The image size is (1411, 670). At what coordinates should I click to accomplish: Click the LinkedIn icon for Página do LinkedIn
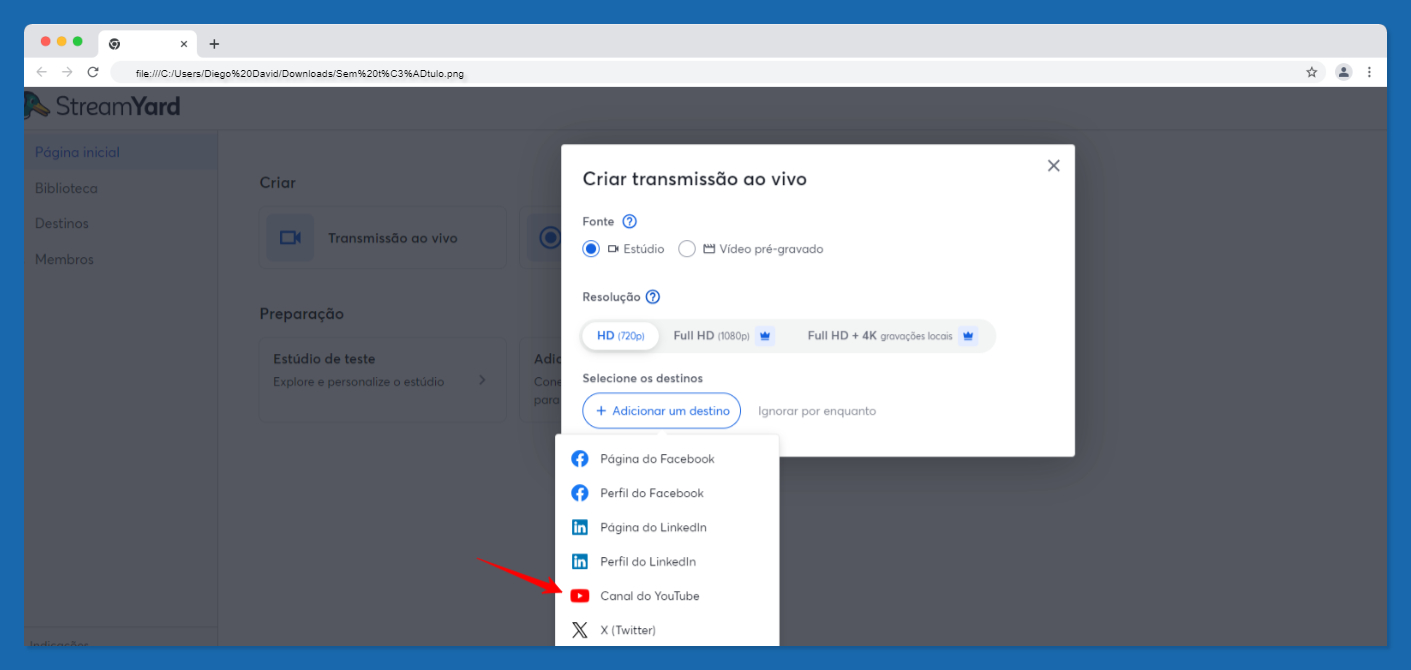tap(580, 527)
